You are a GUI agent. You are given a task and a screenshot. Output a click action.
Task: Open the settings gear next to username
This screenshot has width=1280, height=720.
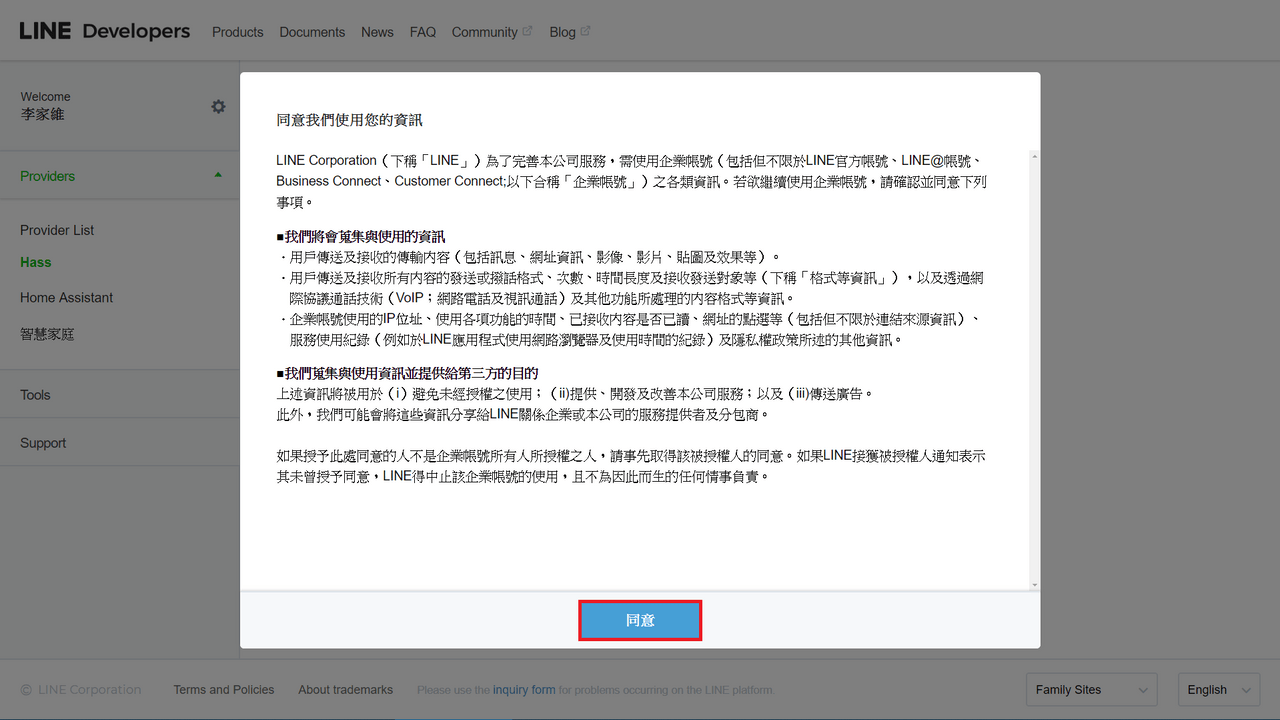click(x=218, y=106)
